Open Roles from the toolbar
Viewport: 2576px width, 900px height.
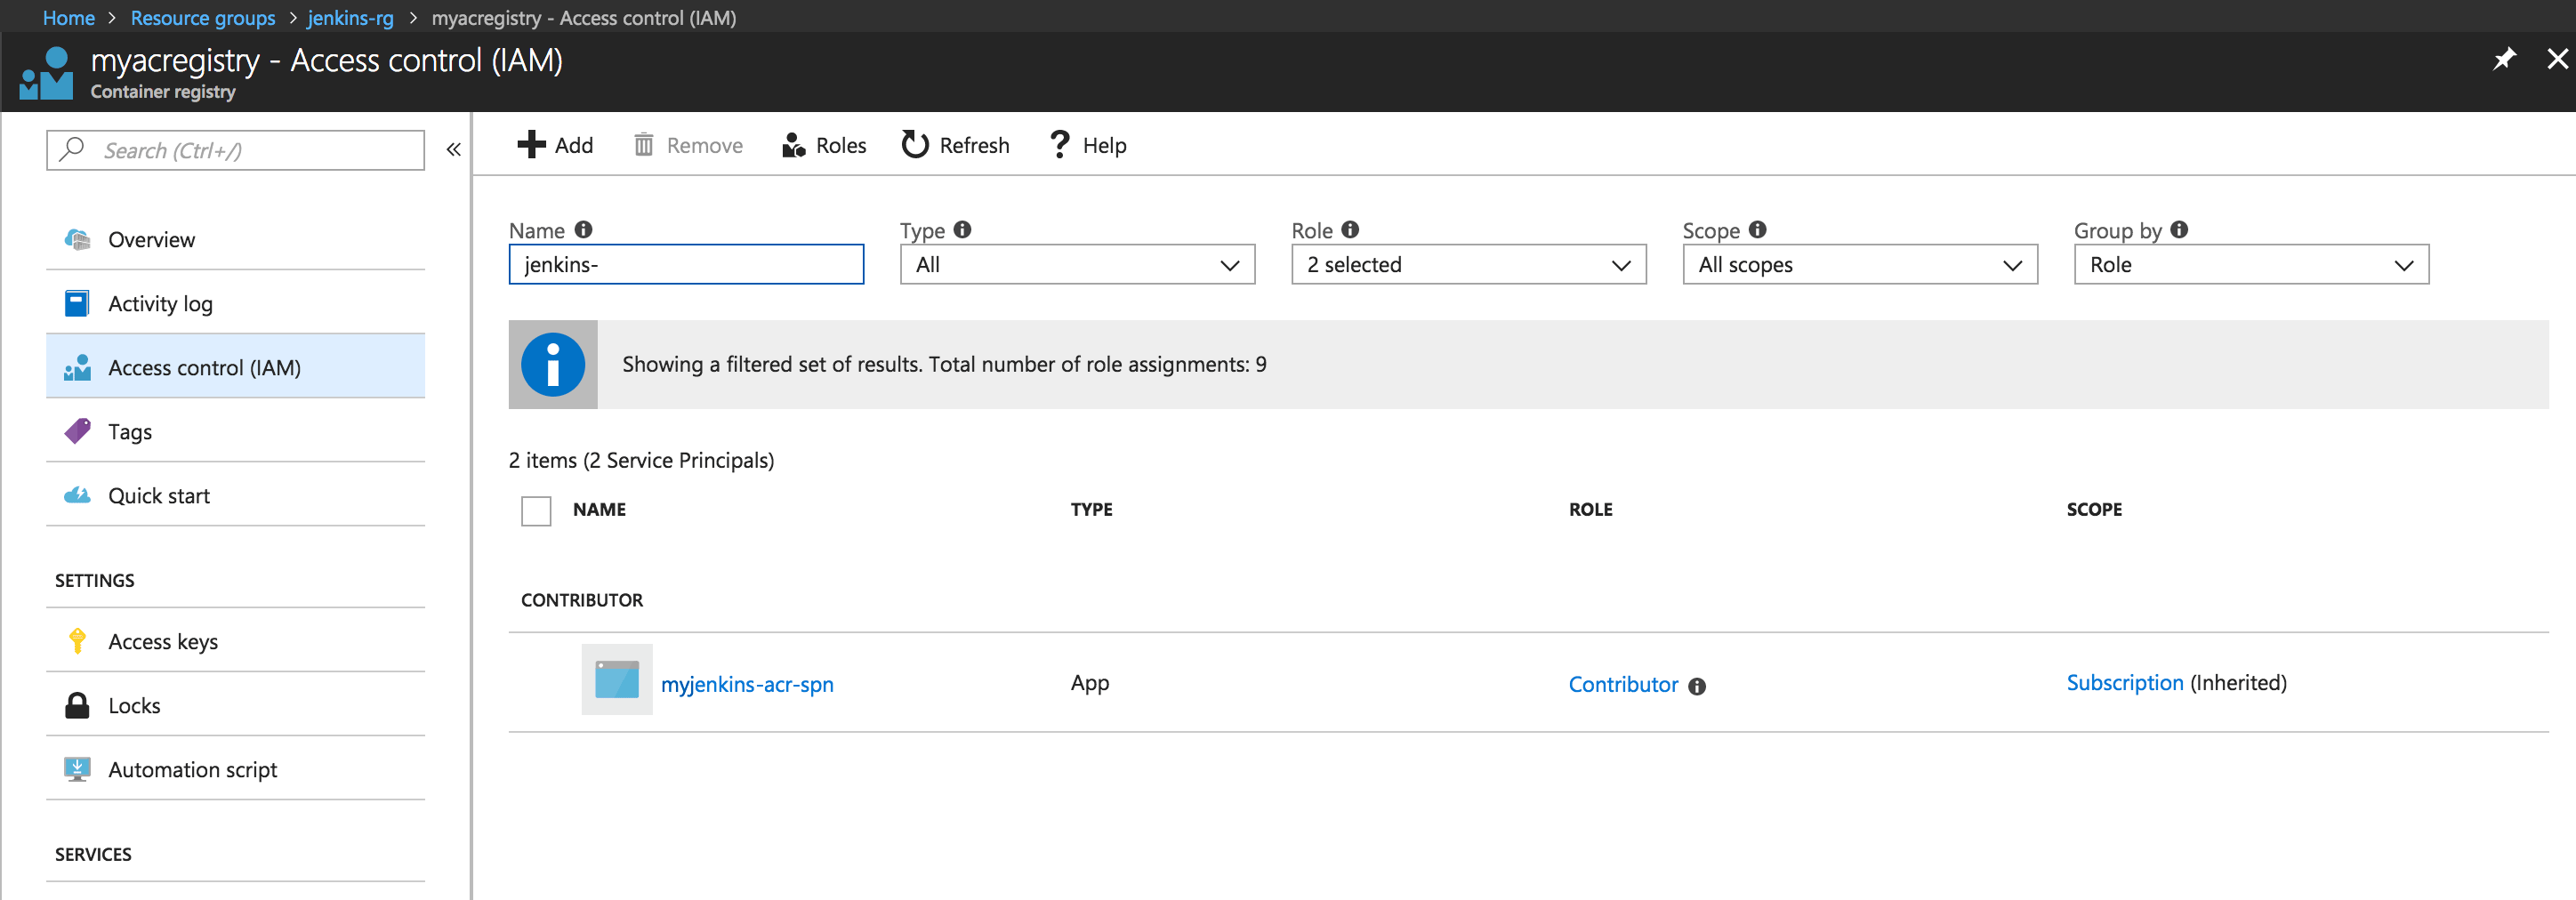824,145
